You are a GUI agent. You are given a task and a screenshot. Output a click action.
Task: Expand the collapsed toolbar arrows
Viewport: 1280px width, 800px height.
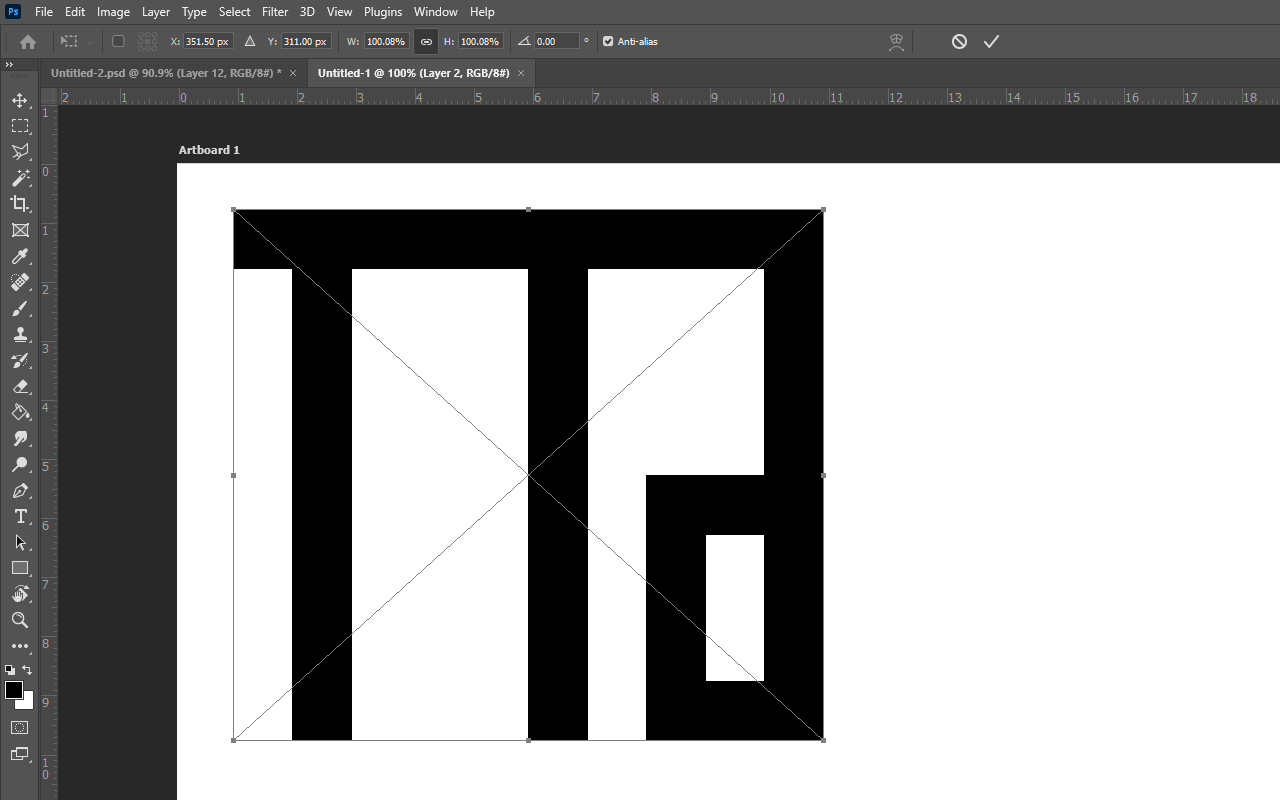tap(9, 65)
